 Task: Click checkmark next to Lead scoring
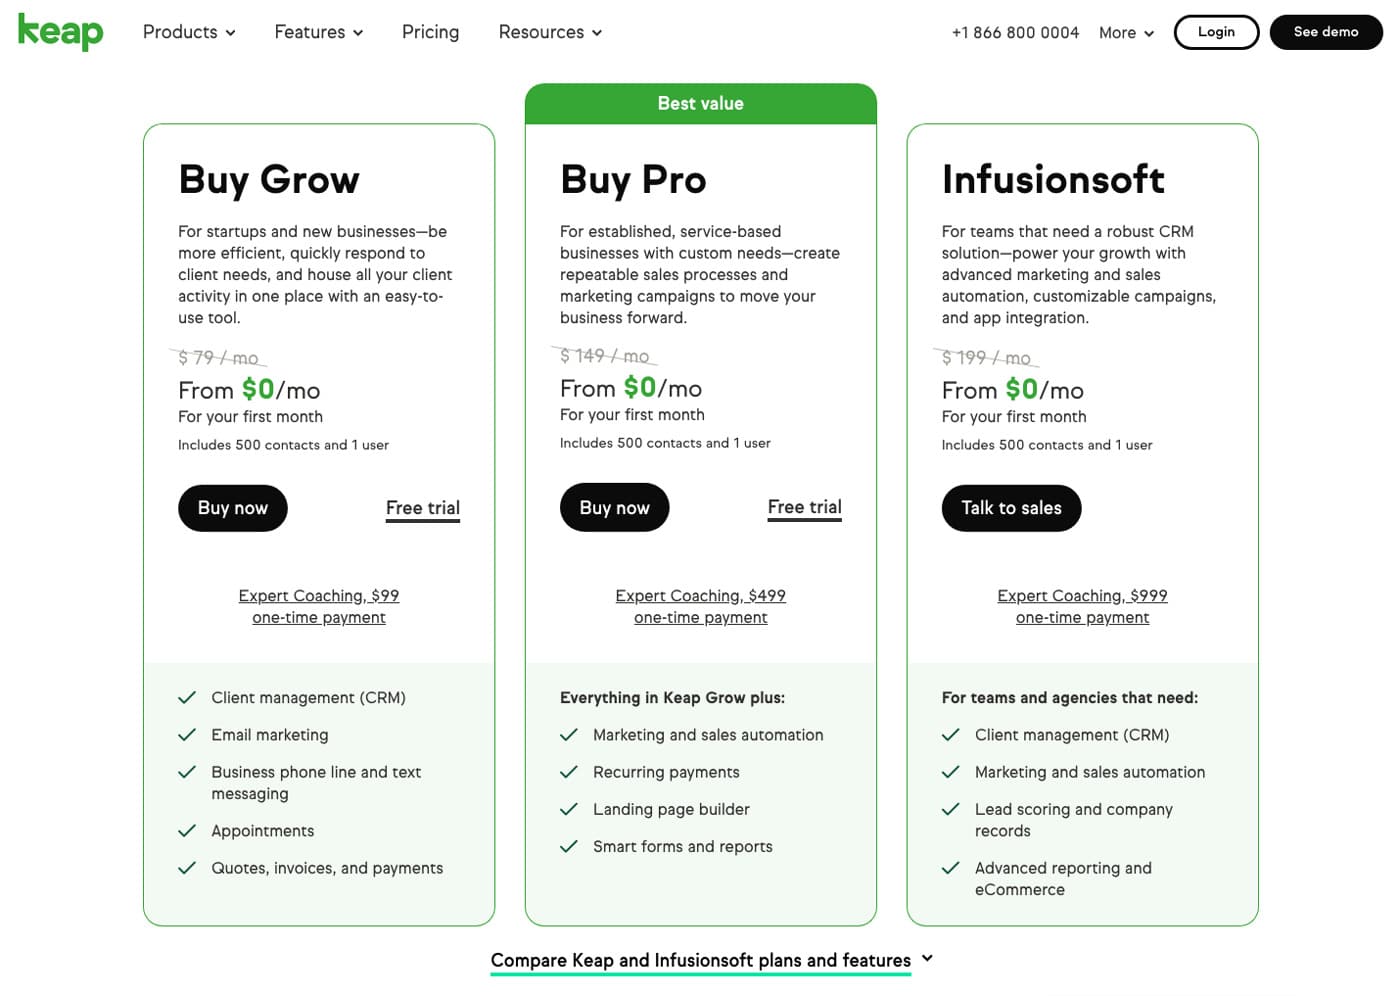[x=951, y=809]
